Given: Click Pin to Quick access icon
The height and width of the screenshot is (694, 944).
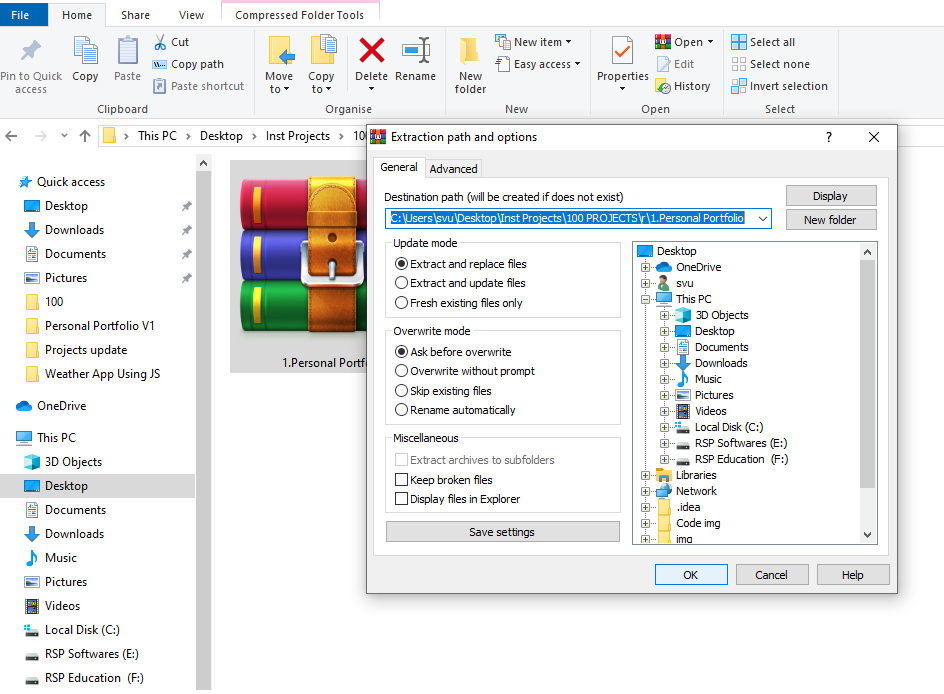Looking at the screenshot, I should [31, 52].
